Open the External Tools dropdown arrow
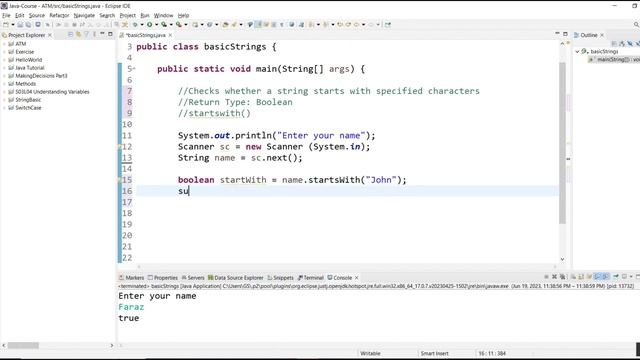 pos(186,24)
